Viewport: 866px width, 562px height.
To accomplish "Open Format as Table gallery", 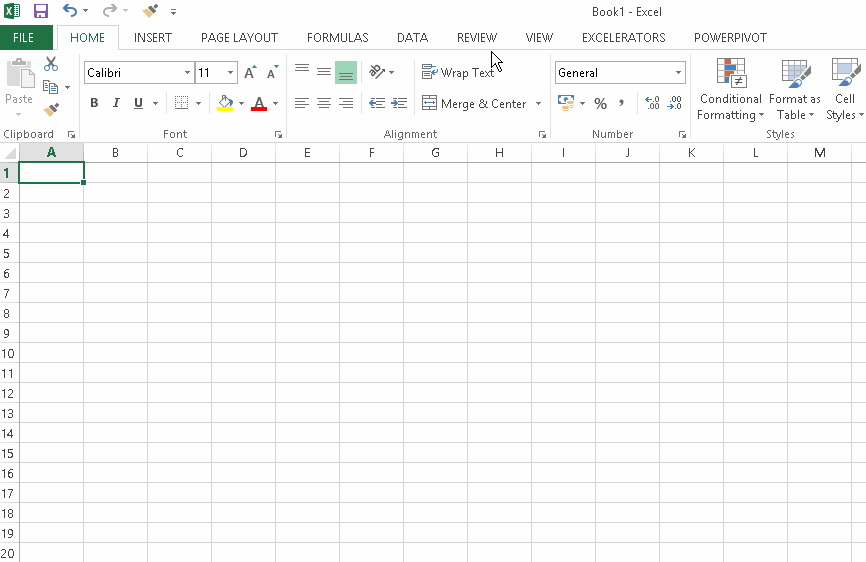I will click(x=795, y=89).
